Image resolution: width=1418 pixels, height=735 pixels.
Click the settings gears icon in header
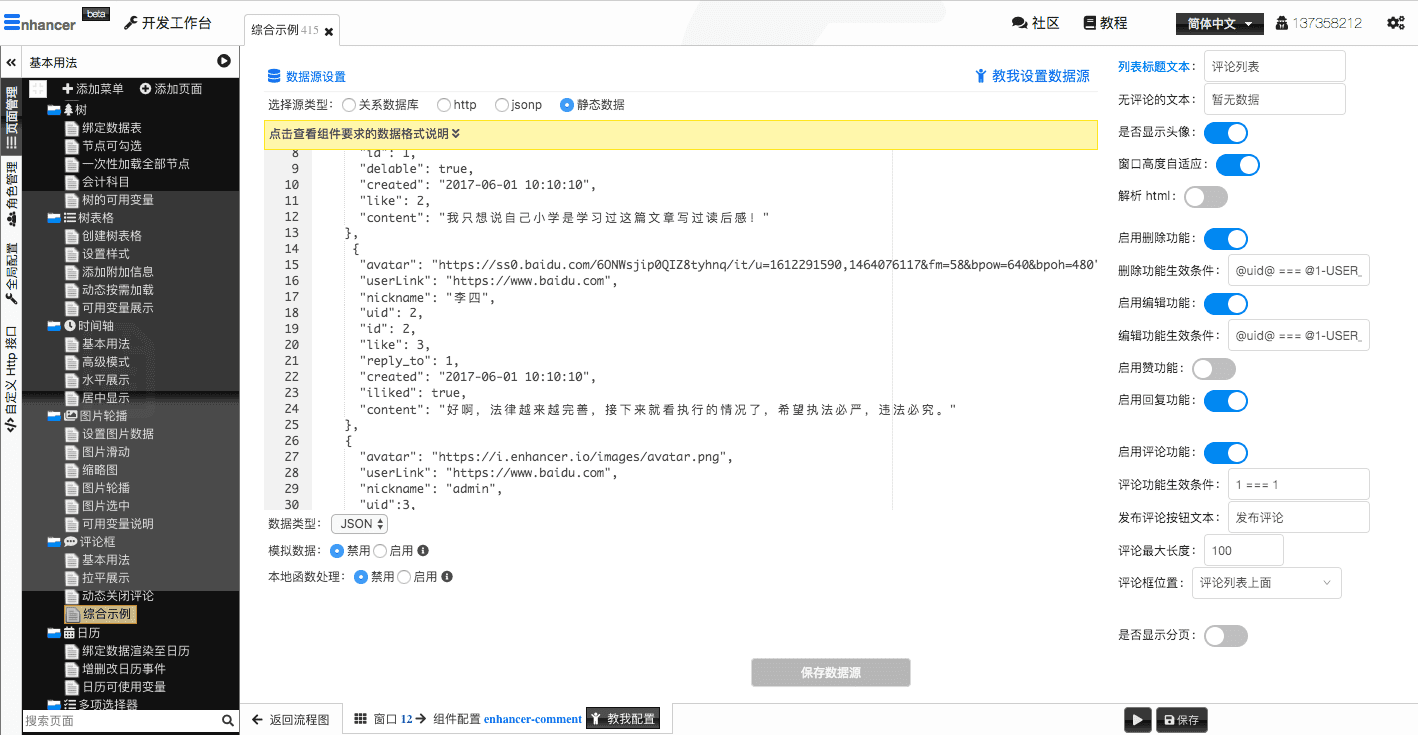1395,23
